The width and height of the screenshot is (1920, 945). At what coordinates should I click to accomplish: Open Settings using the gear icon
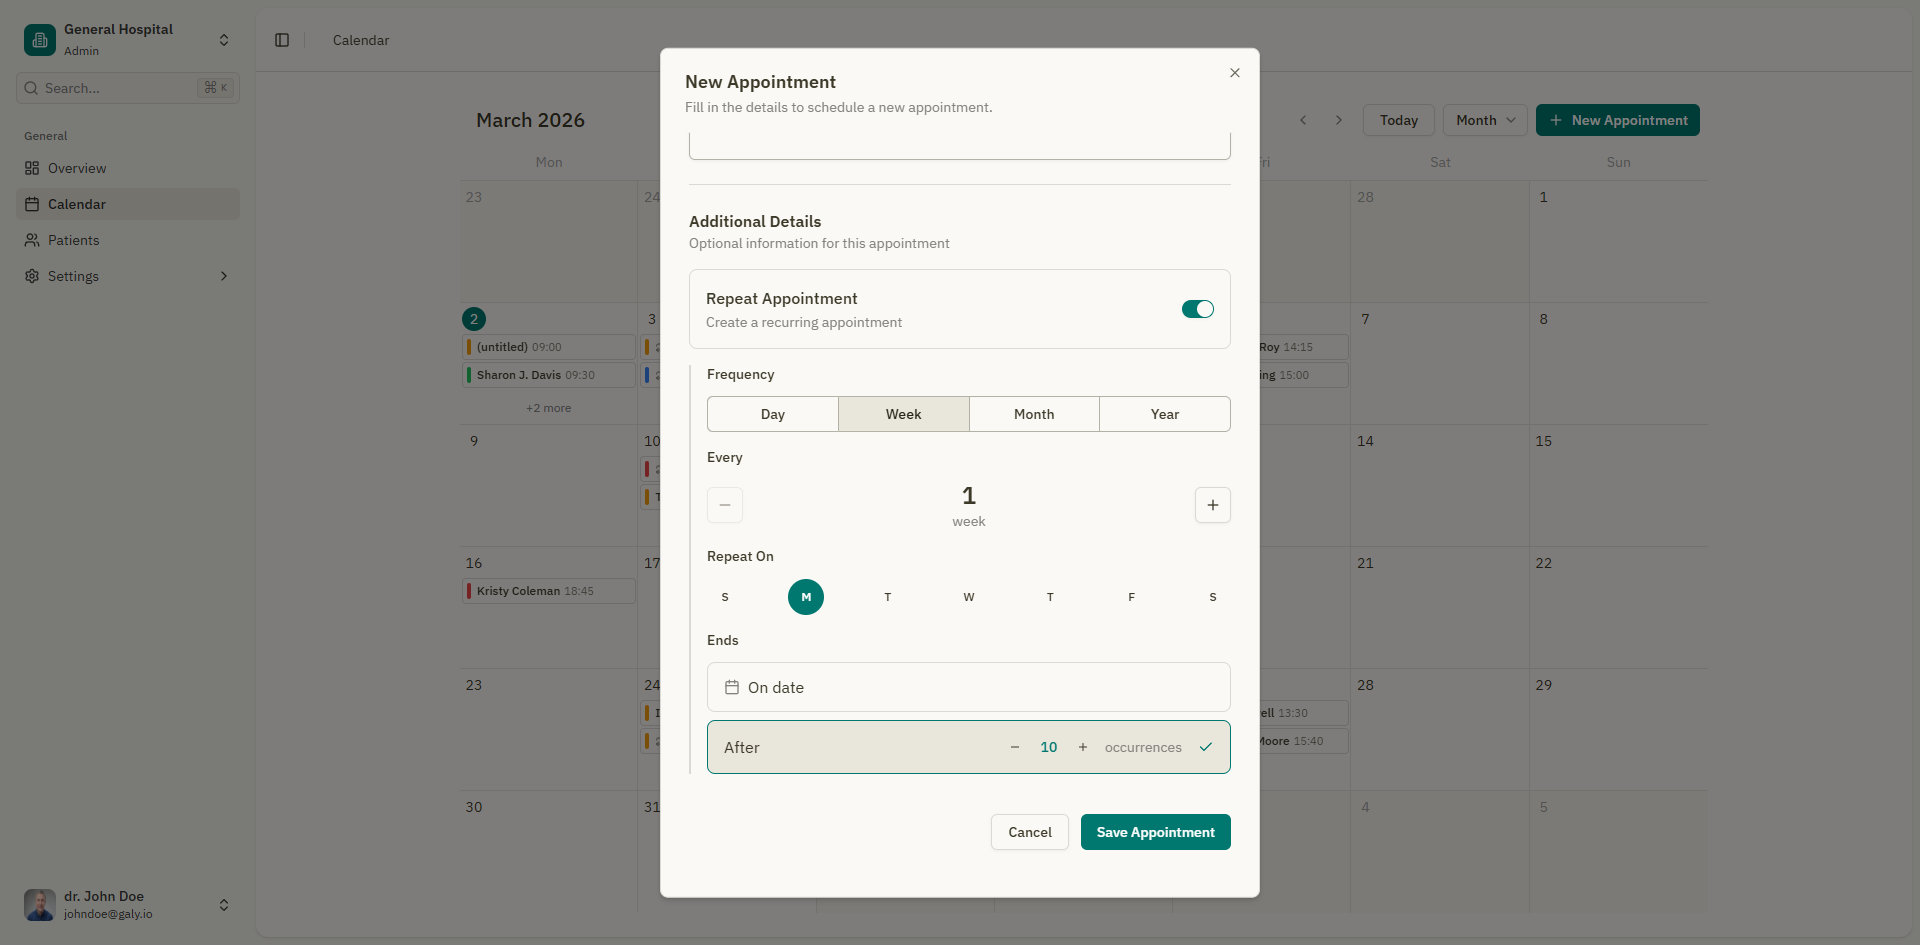(30, 276)
